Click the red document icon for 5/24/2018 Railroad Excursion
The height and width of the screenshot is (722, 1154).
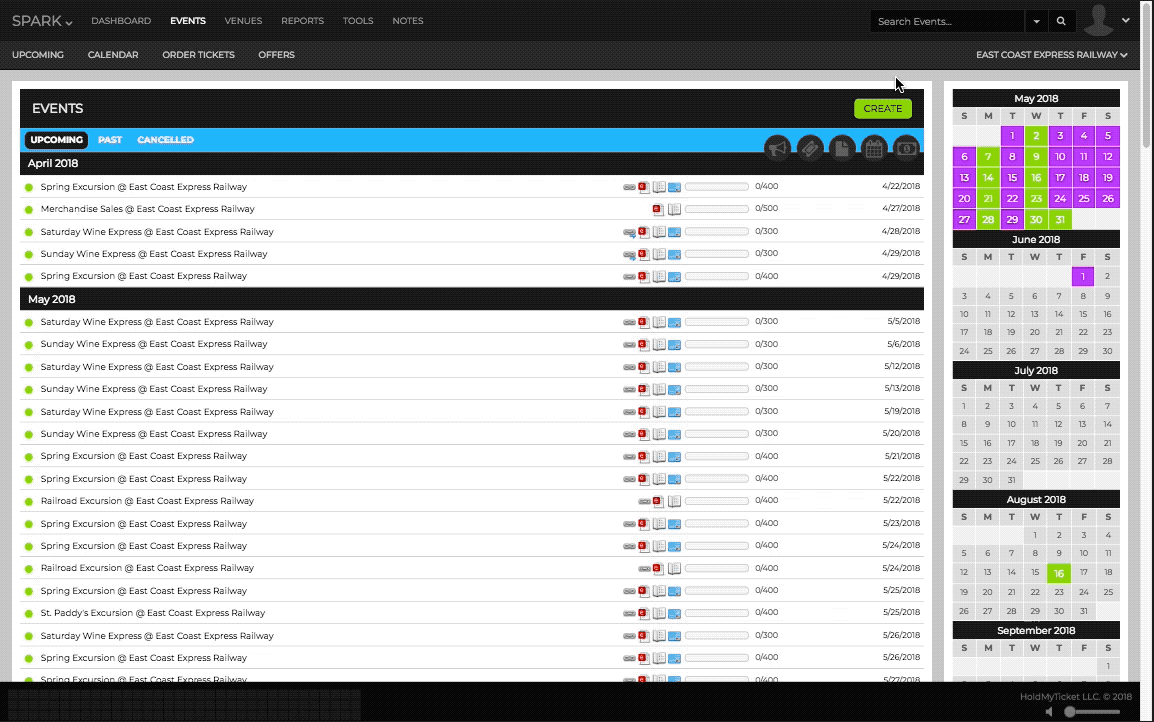(658, 569)
